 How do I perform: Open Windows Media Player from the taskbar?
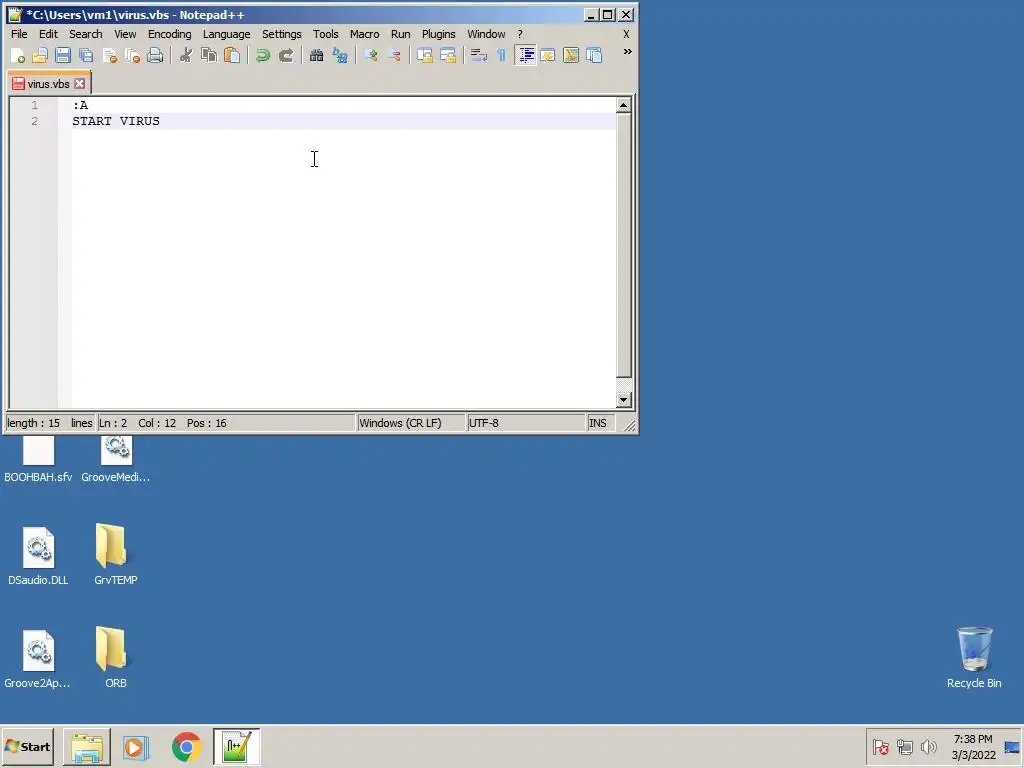pyautogui.click(x=136, y=746)
